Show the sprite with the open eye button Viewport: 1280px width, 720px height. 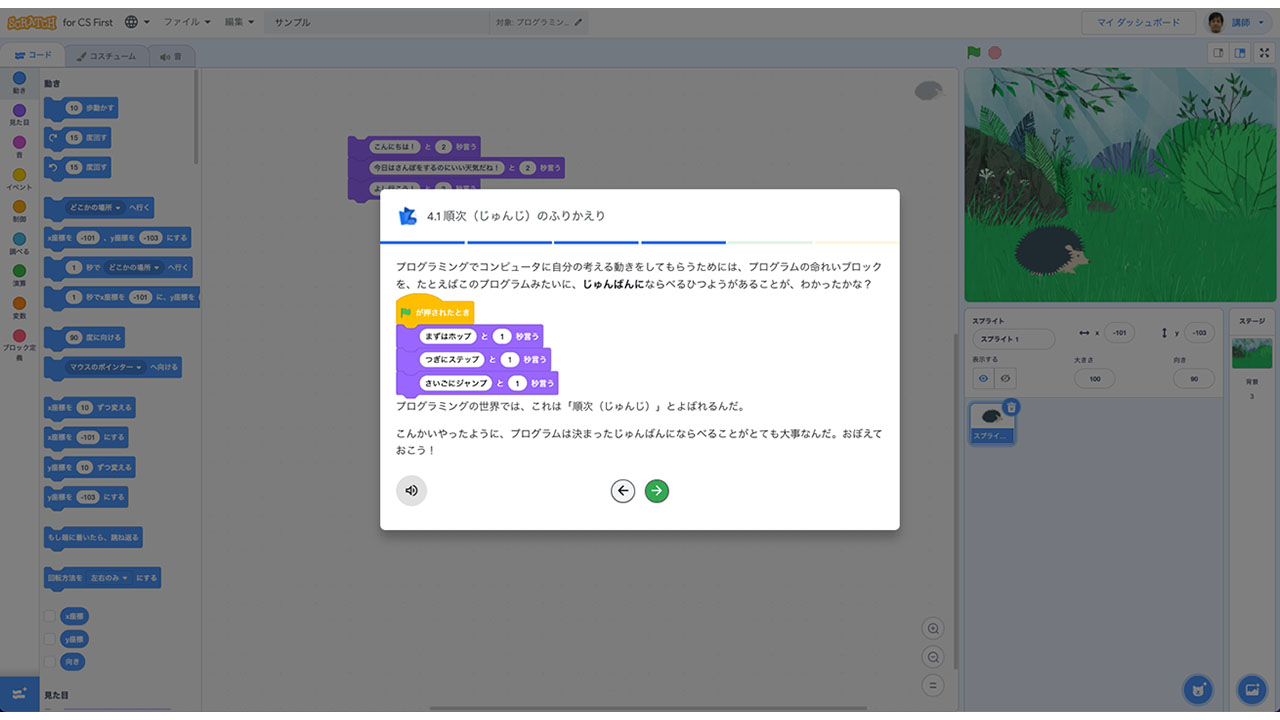[x=984, y=379]
